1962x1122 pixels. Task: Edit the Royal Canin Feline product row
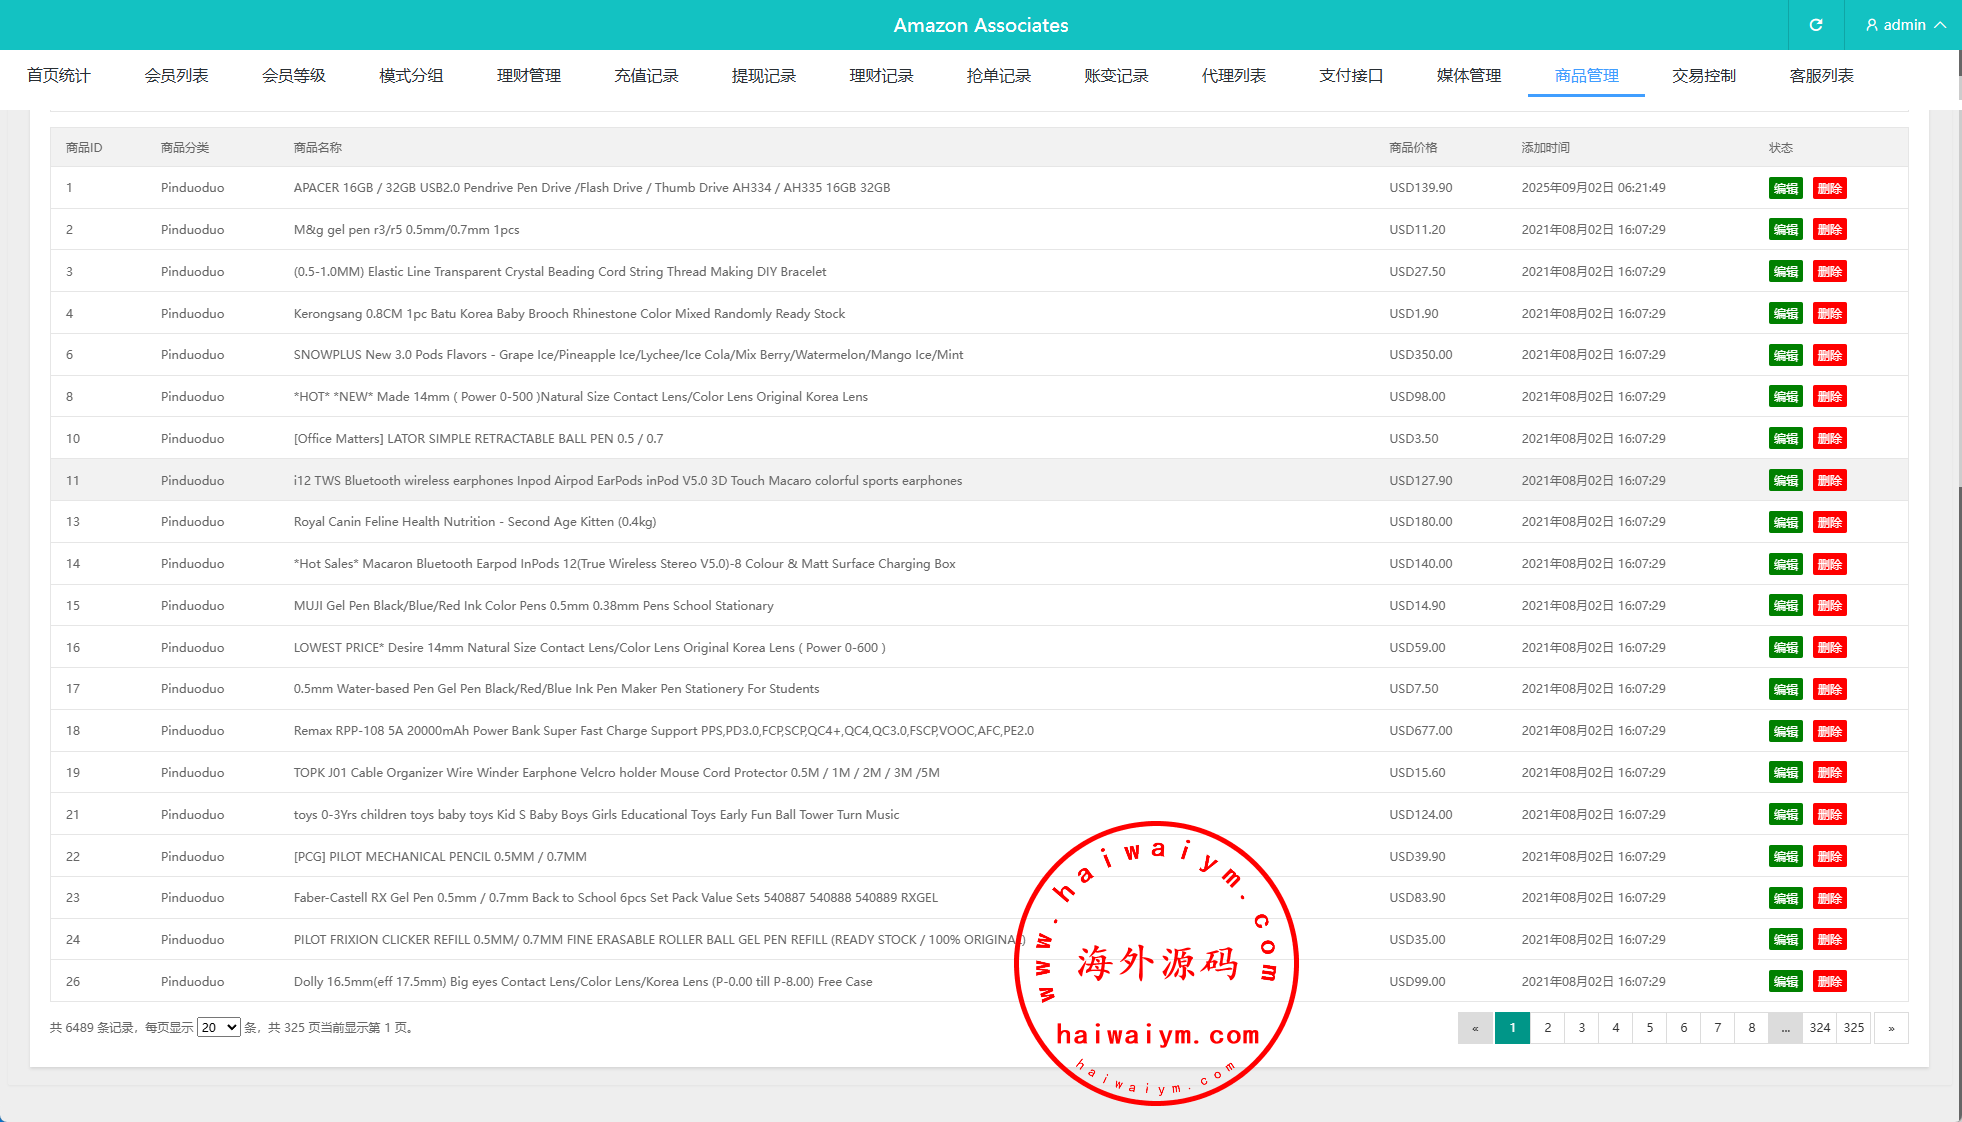[x=1785, y=522]
